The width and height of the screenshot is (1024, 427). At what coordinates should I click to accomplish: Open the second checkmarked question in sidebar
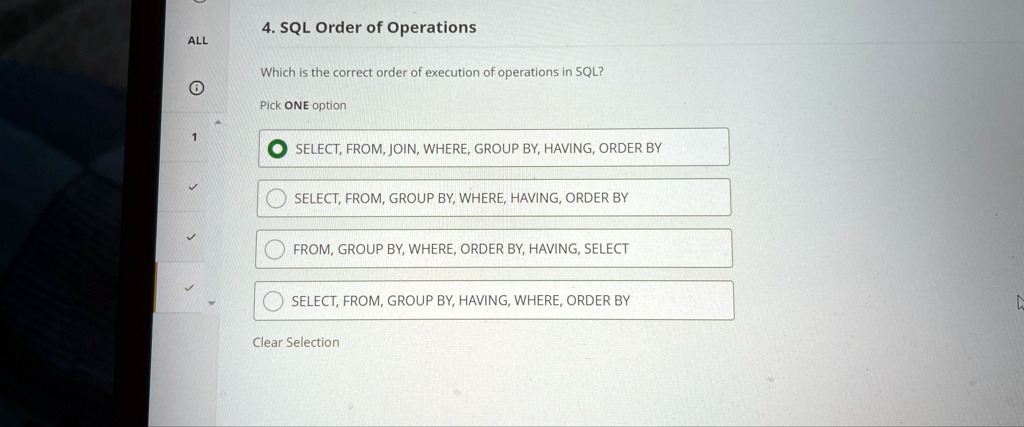[x=194, y=237]
